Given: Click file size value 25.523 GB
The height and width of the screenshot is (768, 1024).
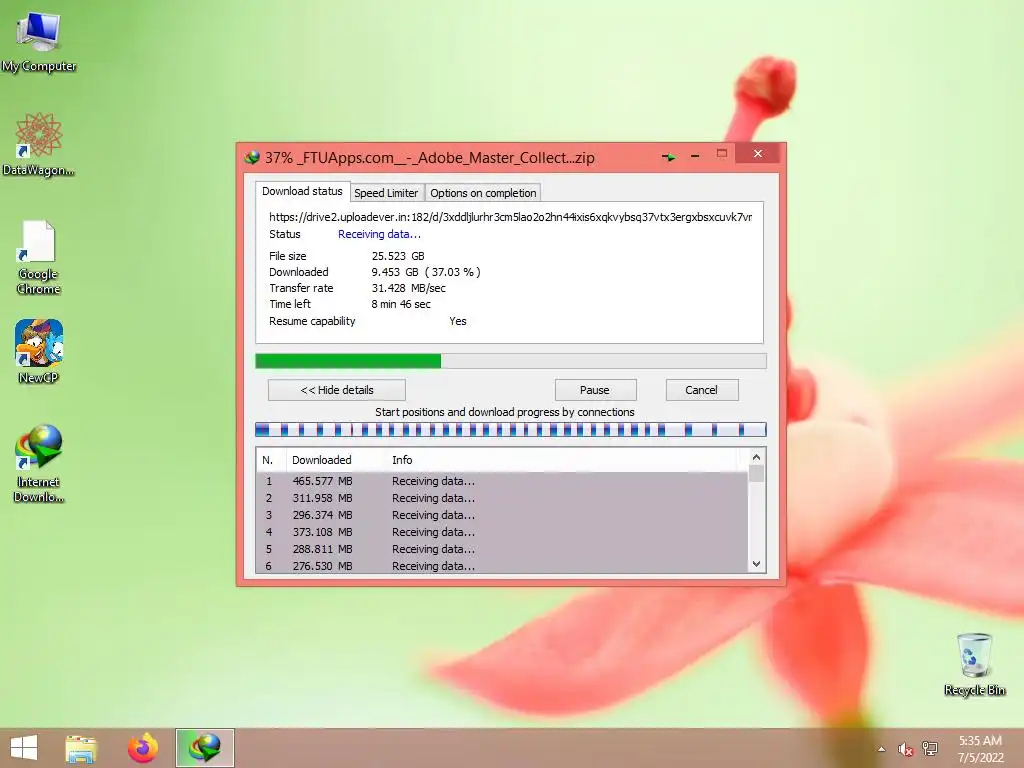Looking at the screenshot, I should [x=398, y=256].
